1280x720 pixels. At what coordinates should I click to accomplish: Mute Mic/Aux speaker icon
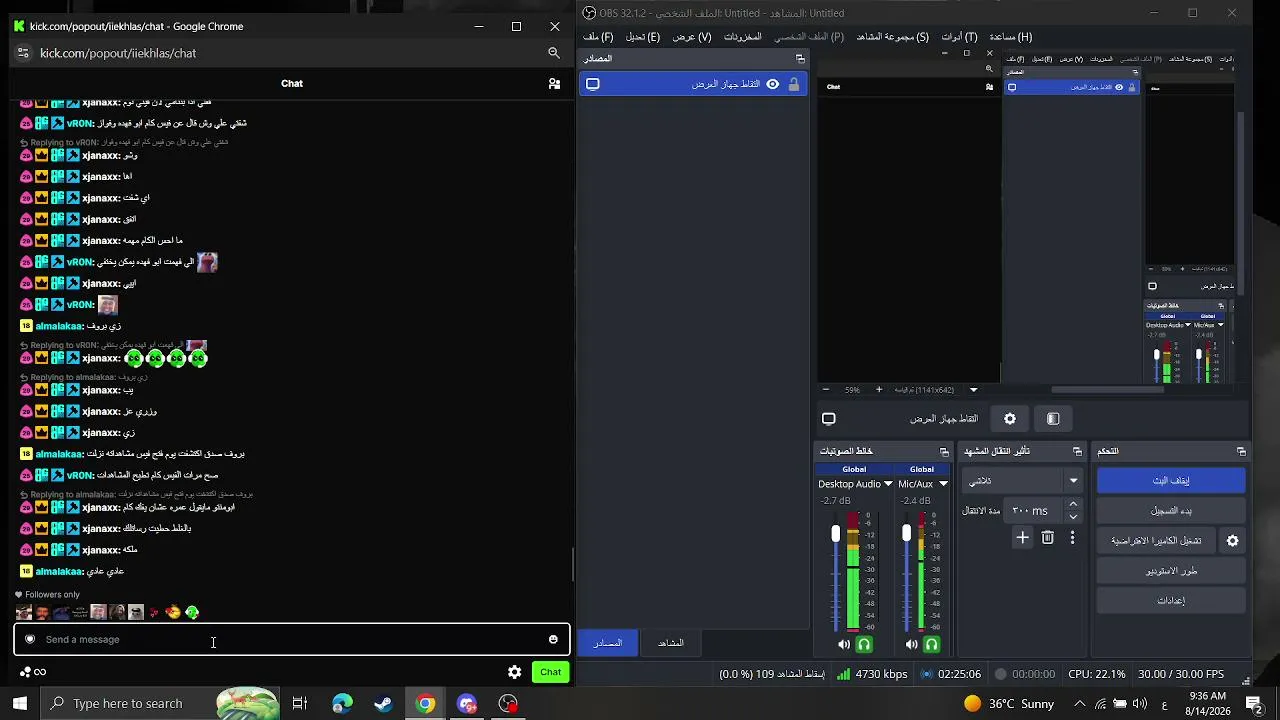(911, 645)
